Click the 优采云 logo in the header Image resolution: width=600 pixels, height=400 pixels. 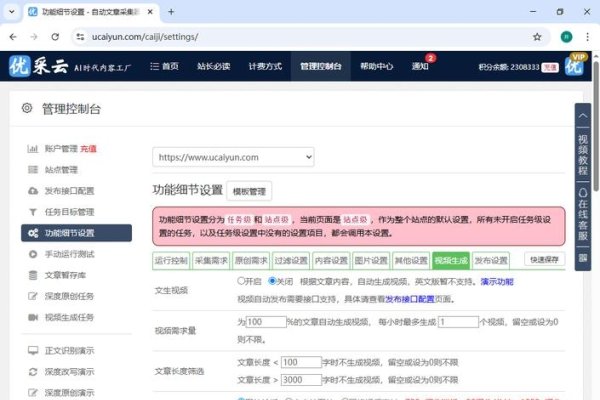tap(38, 67)
